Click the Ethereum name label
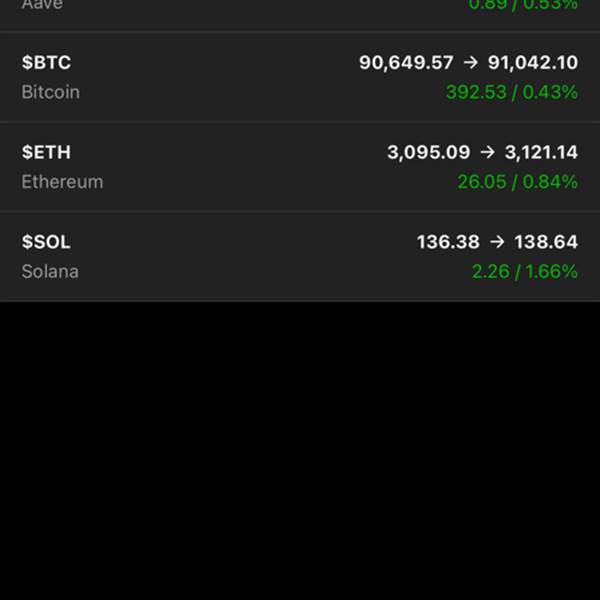Viewport: 600px width, 600px height. 62,182
